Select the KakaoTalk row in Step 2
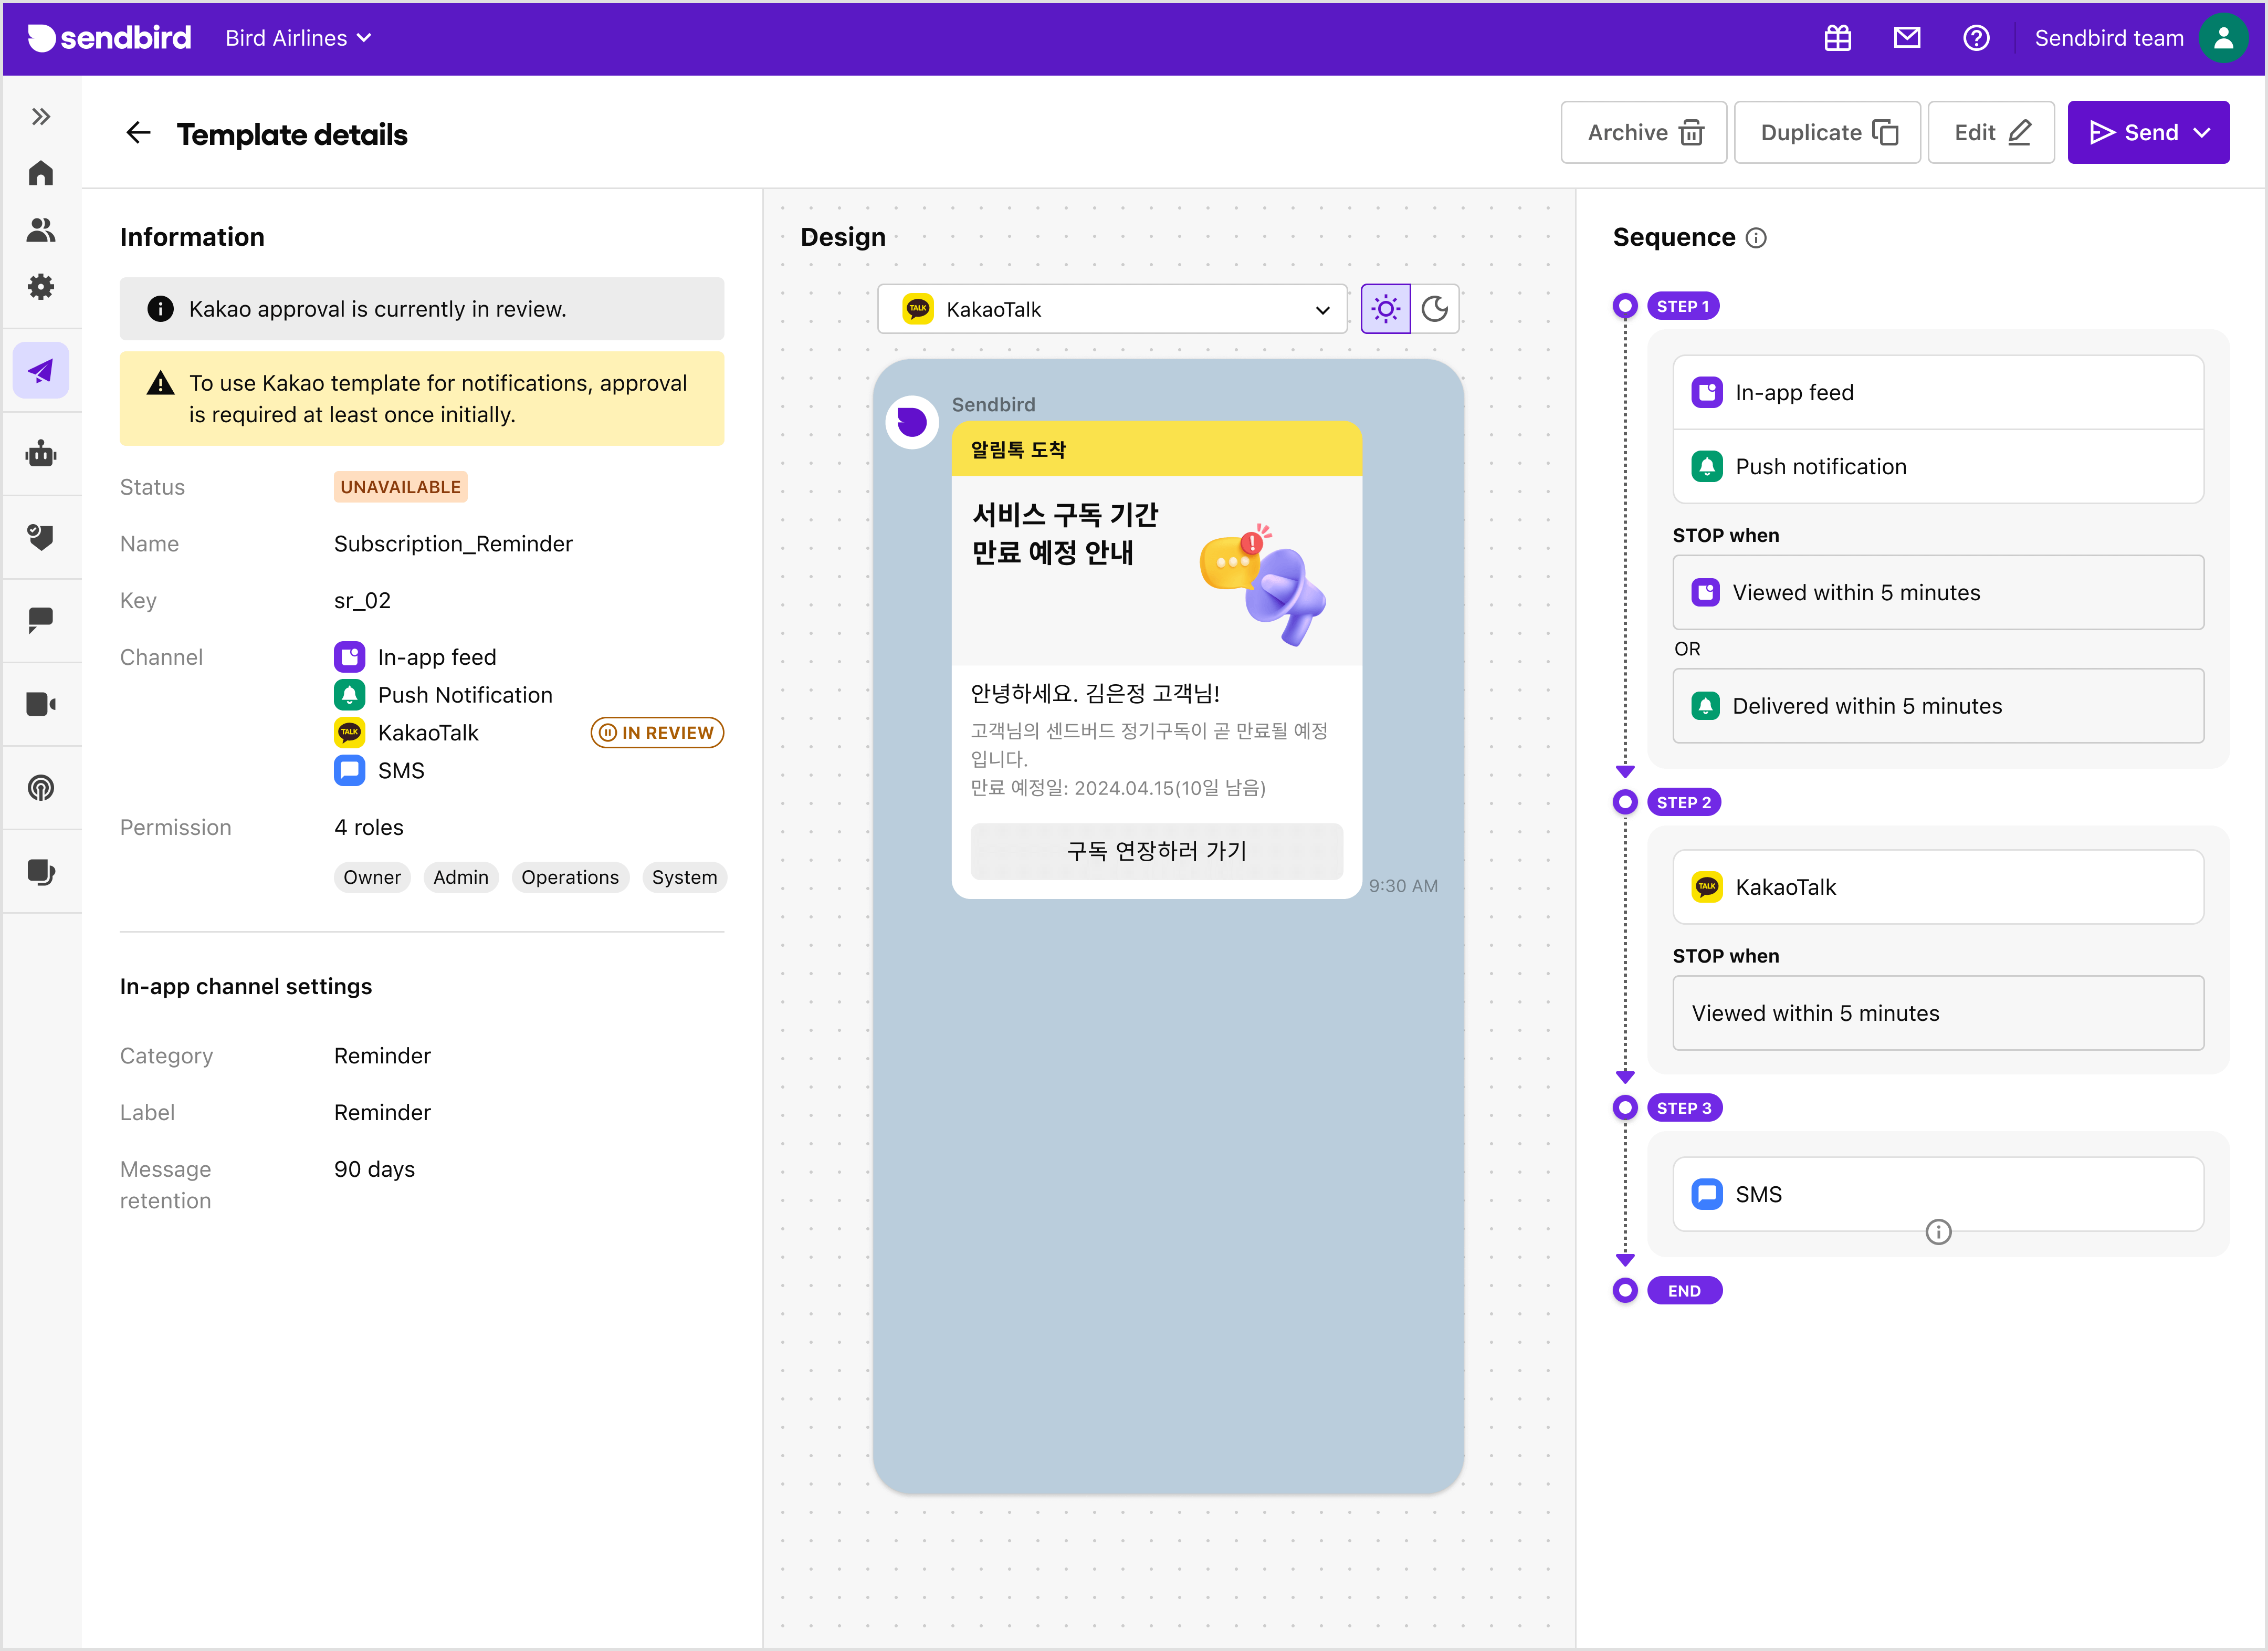Screen dimensions: 2268x1651 click(1937, 887)
